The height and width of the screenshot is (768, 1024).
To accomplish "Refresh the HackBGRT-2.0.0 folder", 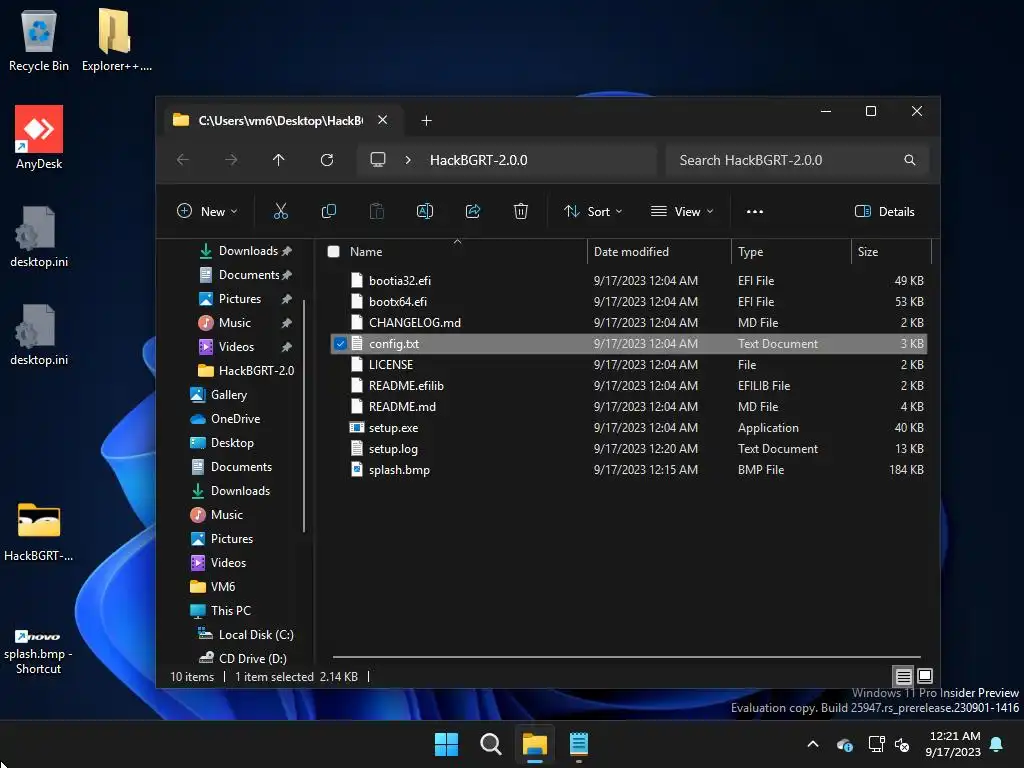I will (x=327, y=160).
